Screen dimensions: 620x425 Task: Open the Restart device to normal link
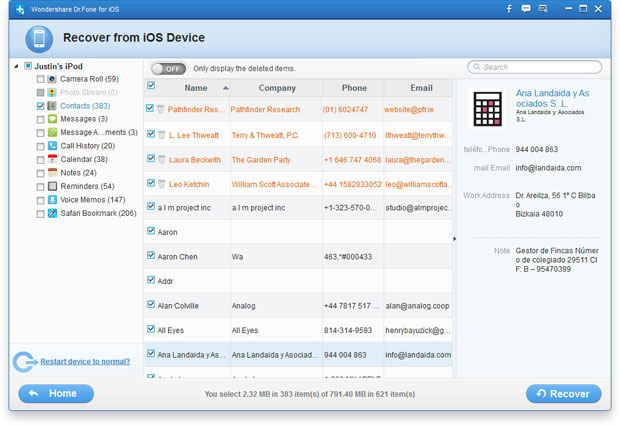(85, 361)
